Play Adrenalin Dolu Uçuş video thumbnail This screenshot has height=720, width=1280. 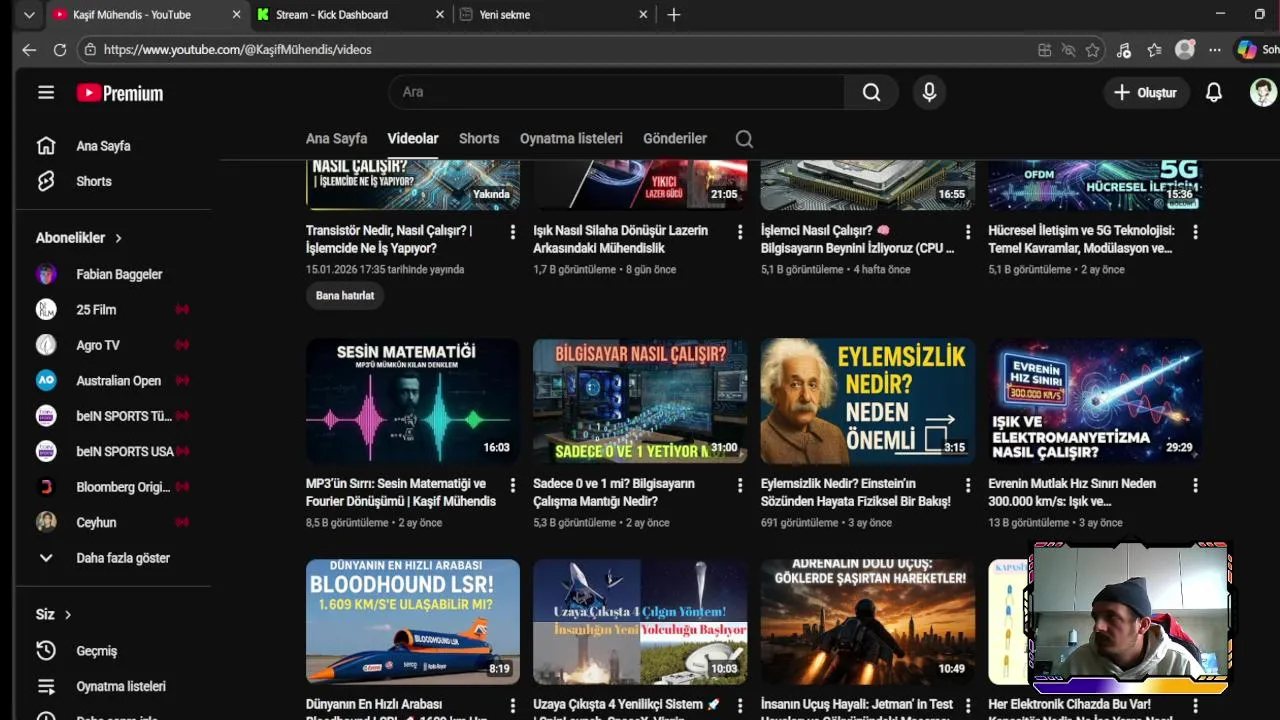(868, 621)
